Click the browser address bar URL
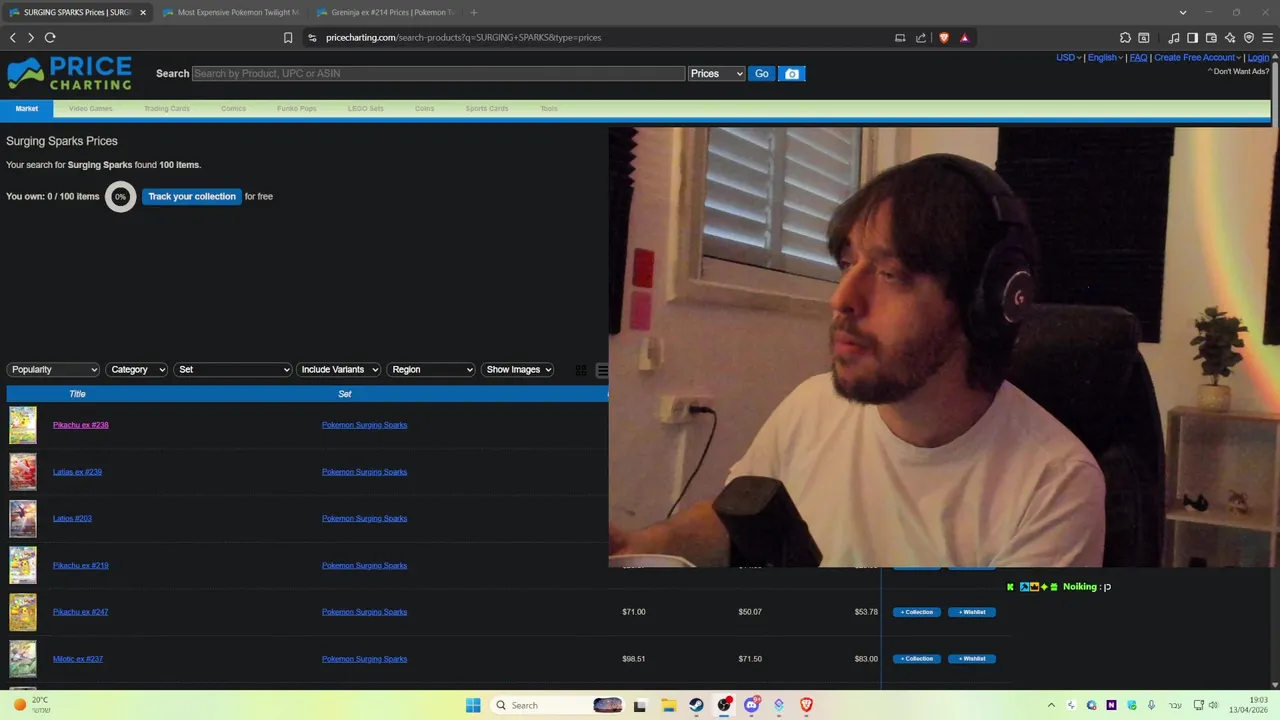The height and width of the screenshot is (720, 1280). coord(463,38)
